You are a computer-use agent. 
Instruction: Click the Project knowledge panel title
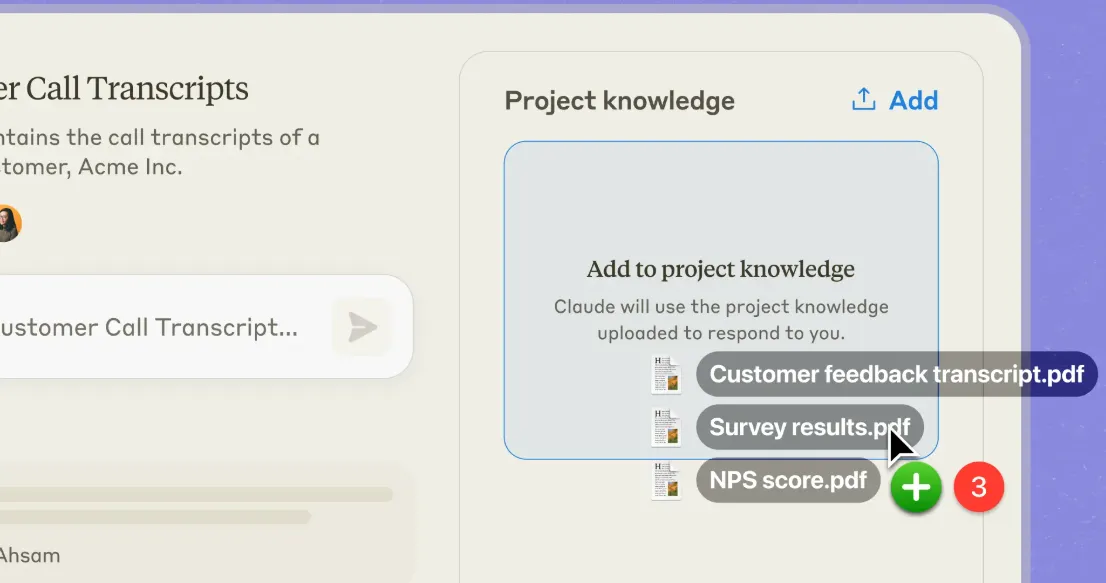pos(619,101)
